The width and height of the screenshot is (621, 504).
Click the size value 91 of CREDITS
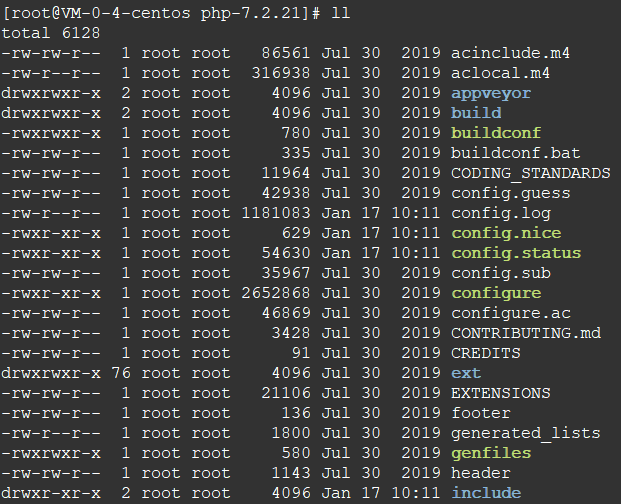coord(301,353)
